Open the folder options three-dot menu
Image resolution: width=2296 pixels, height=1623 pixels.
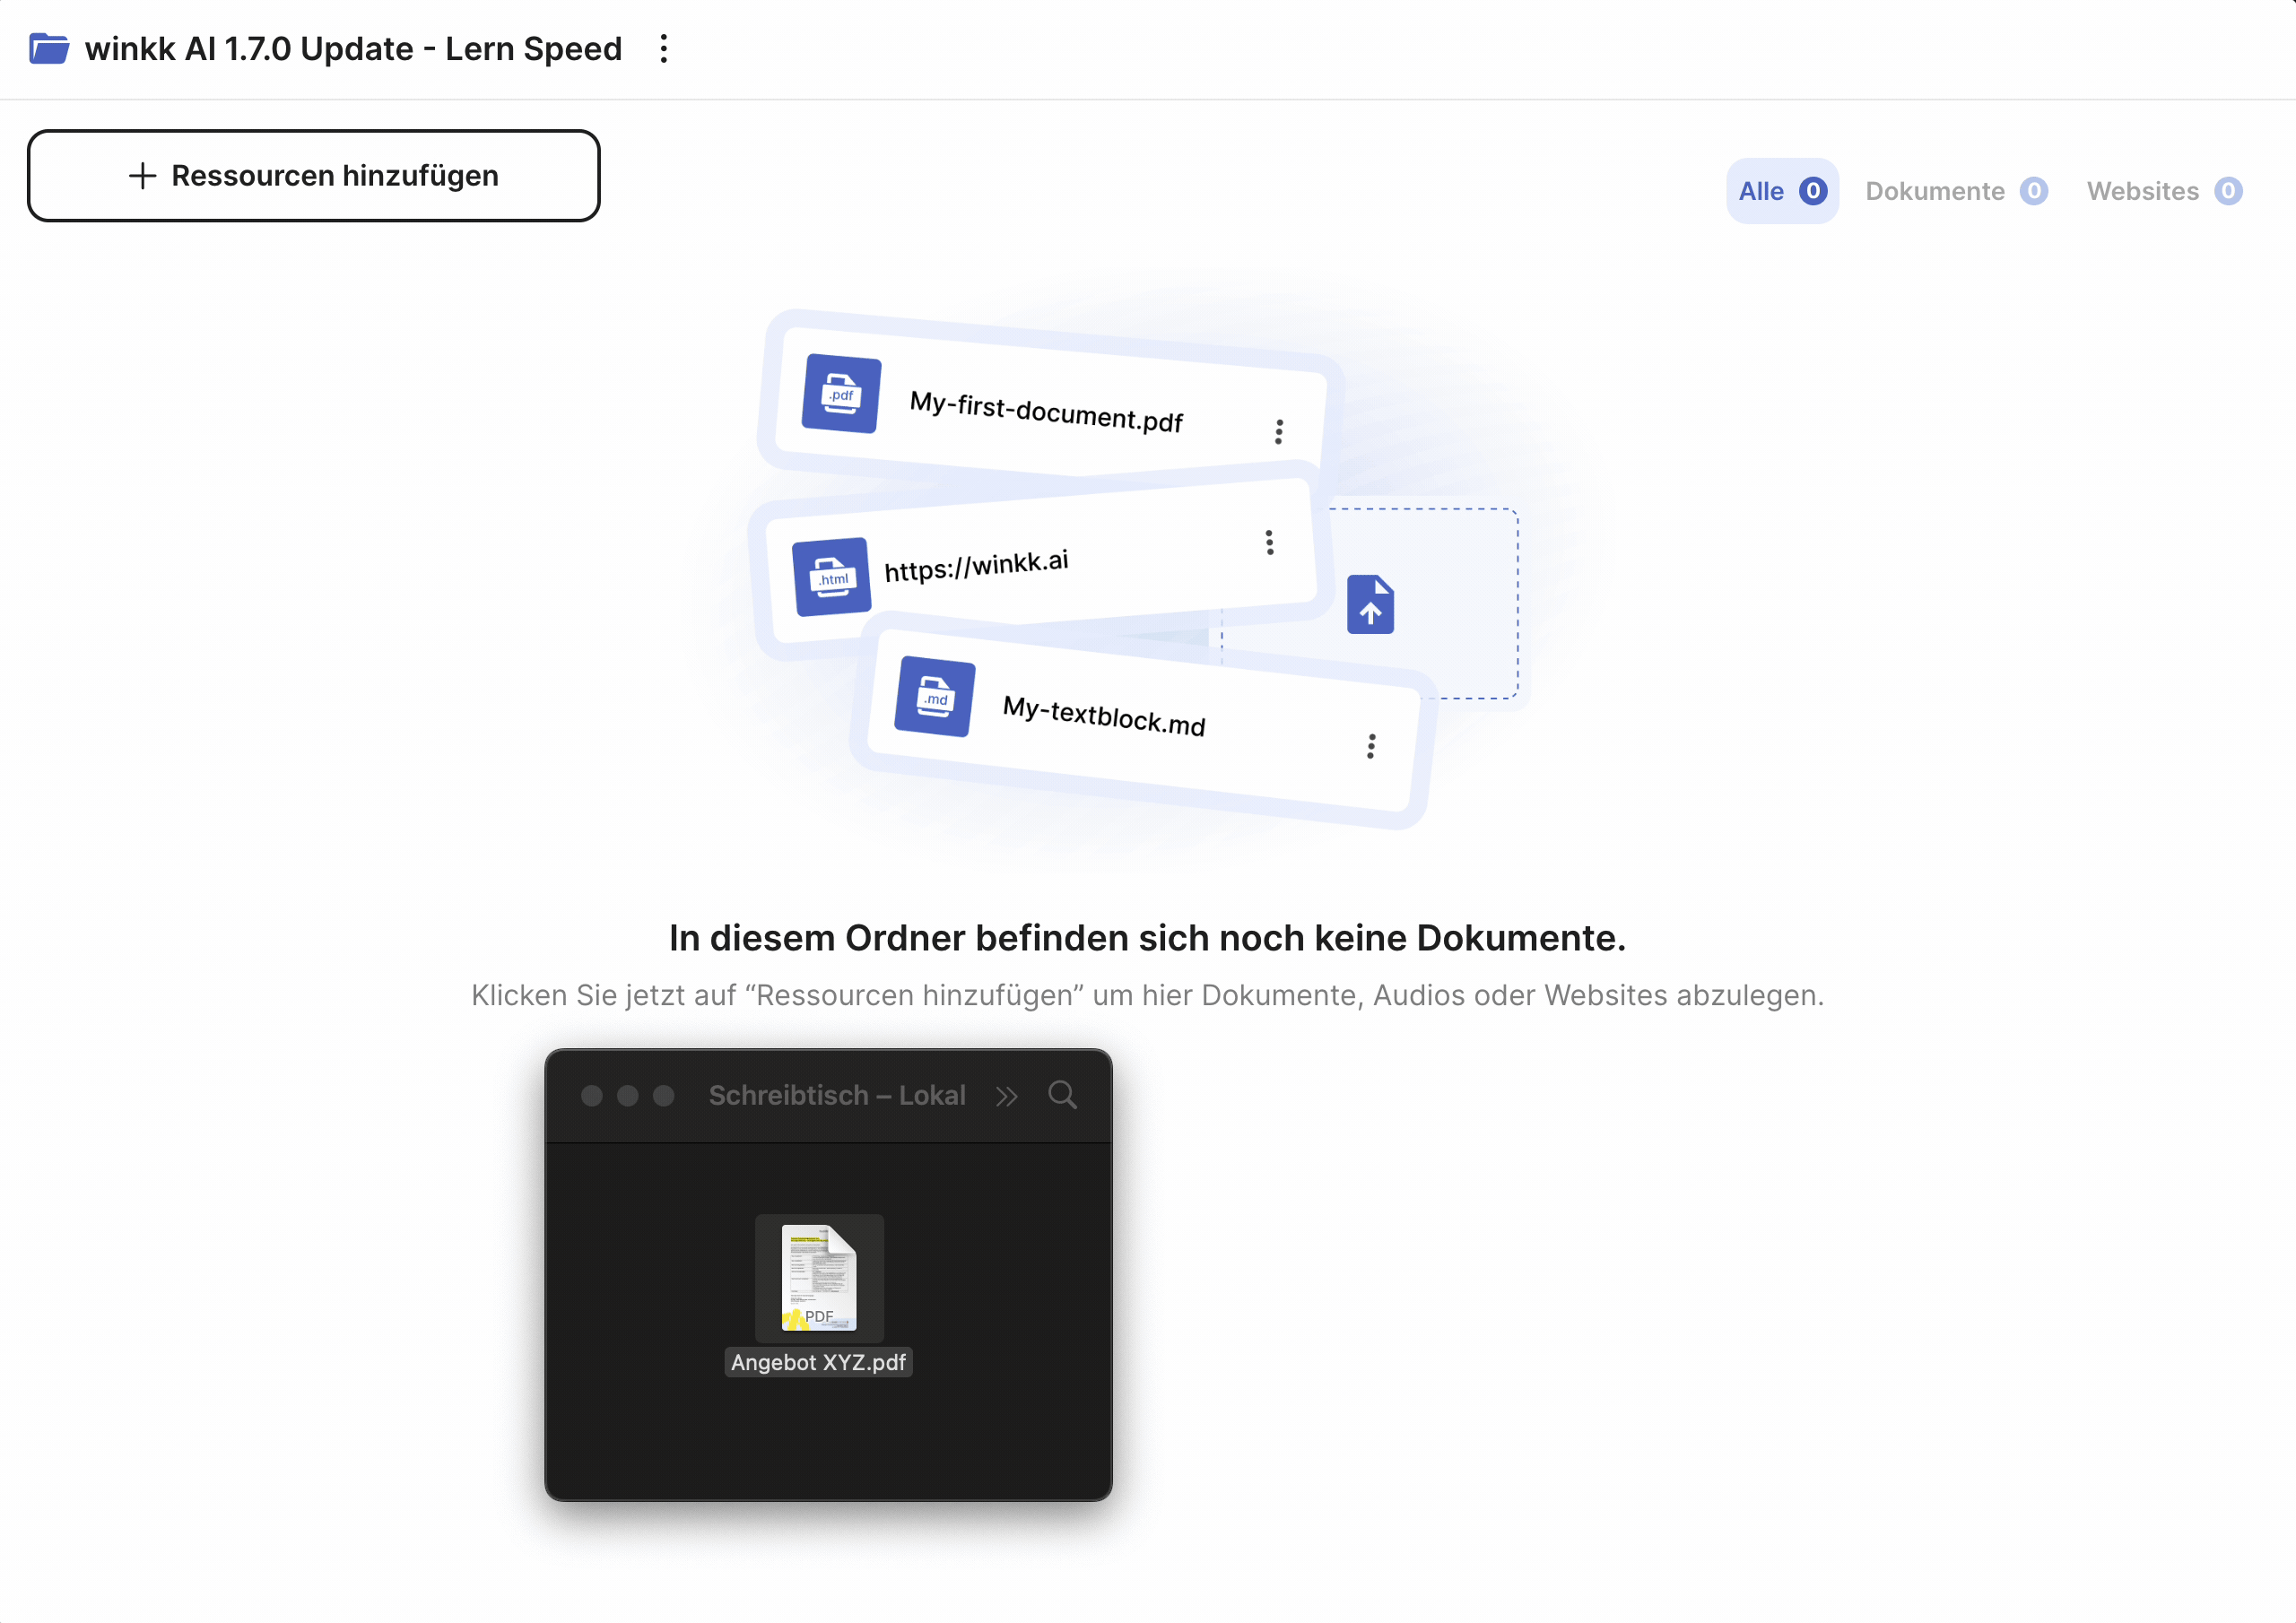664,48
